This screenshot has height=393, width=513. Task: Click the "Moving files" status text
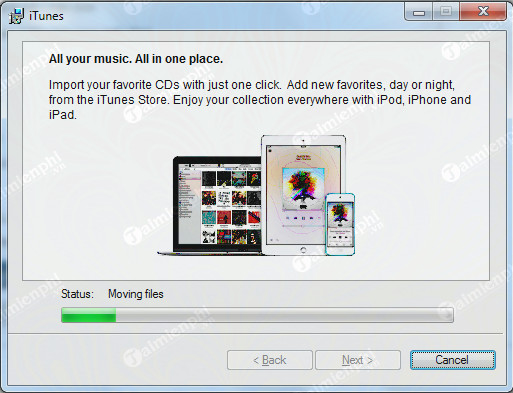(136, 294)
